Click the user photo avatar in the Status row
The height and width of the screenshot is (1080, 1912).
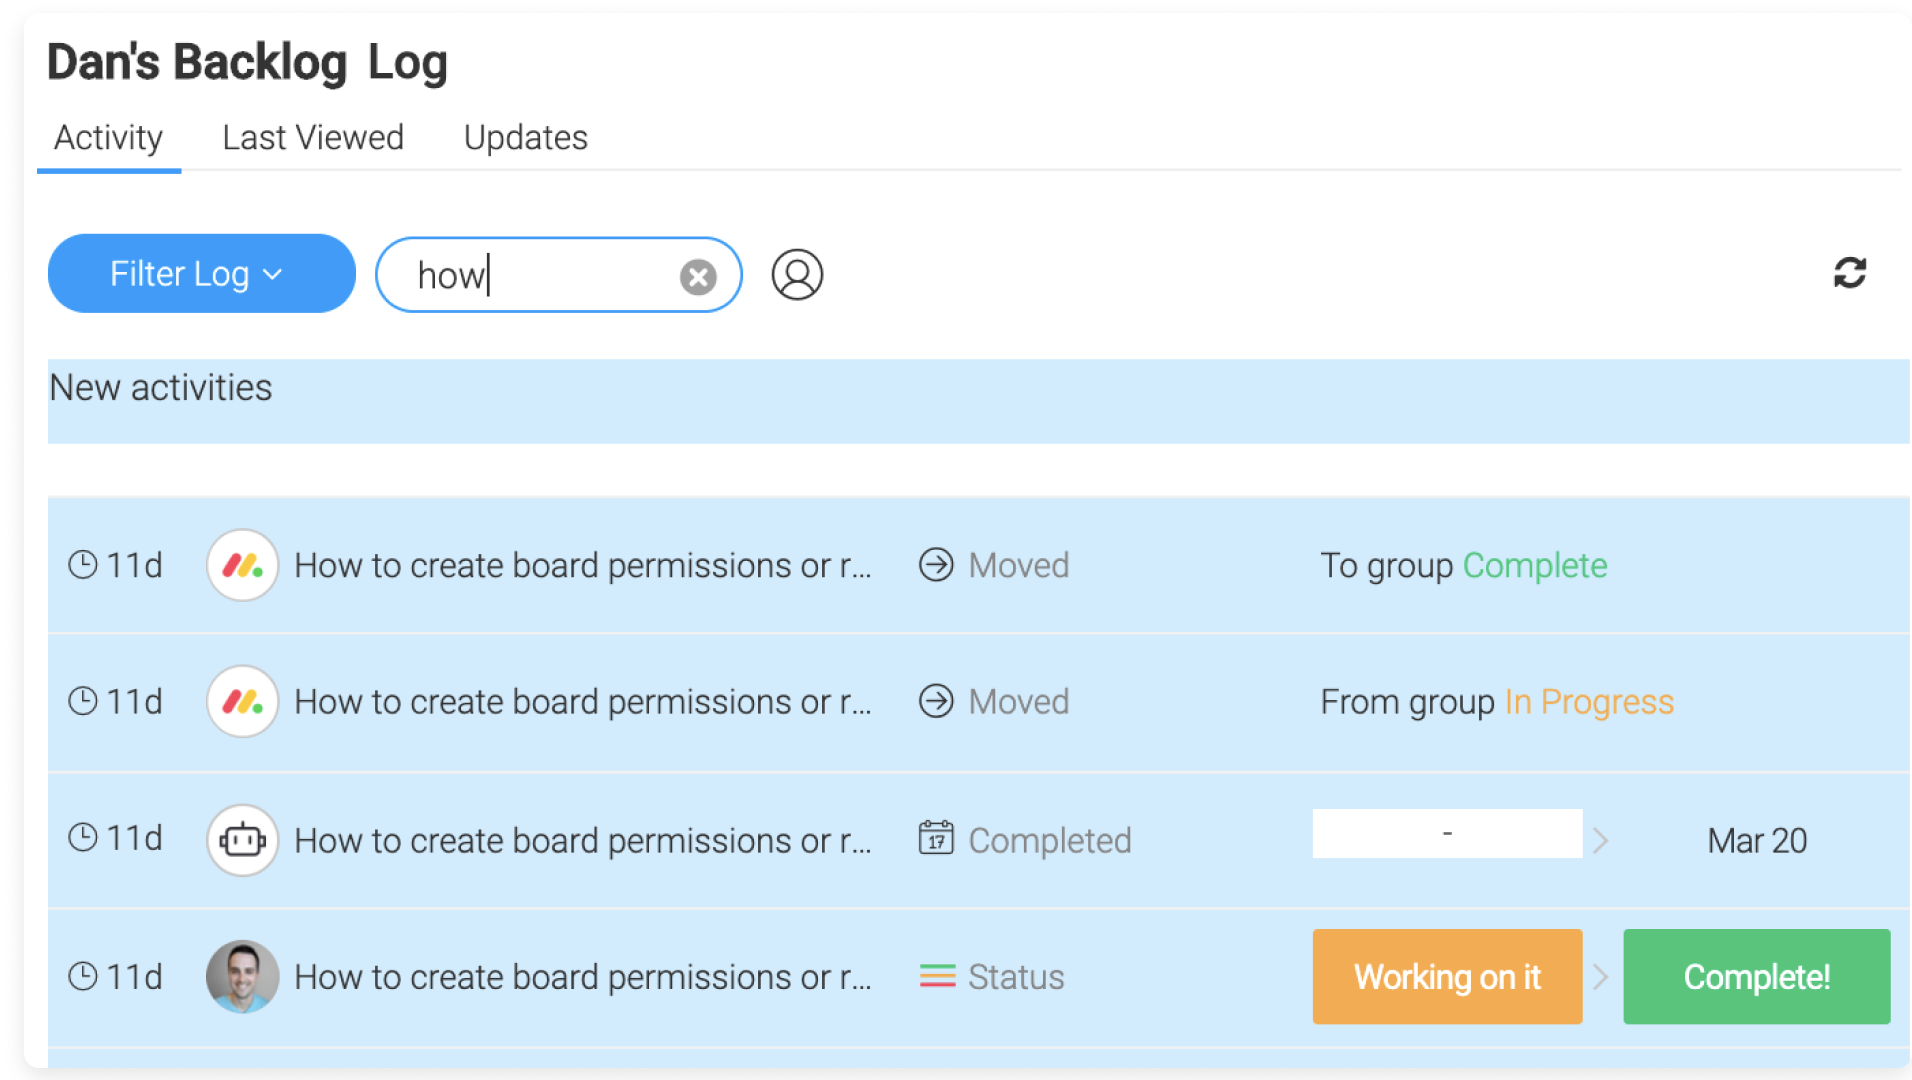(242, 977)
